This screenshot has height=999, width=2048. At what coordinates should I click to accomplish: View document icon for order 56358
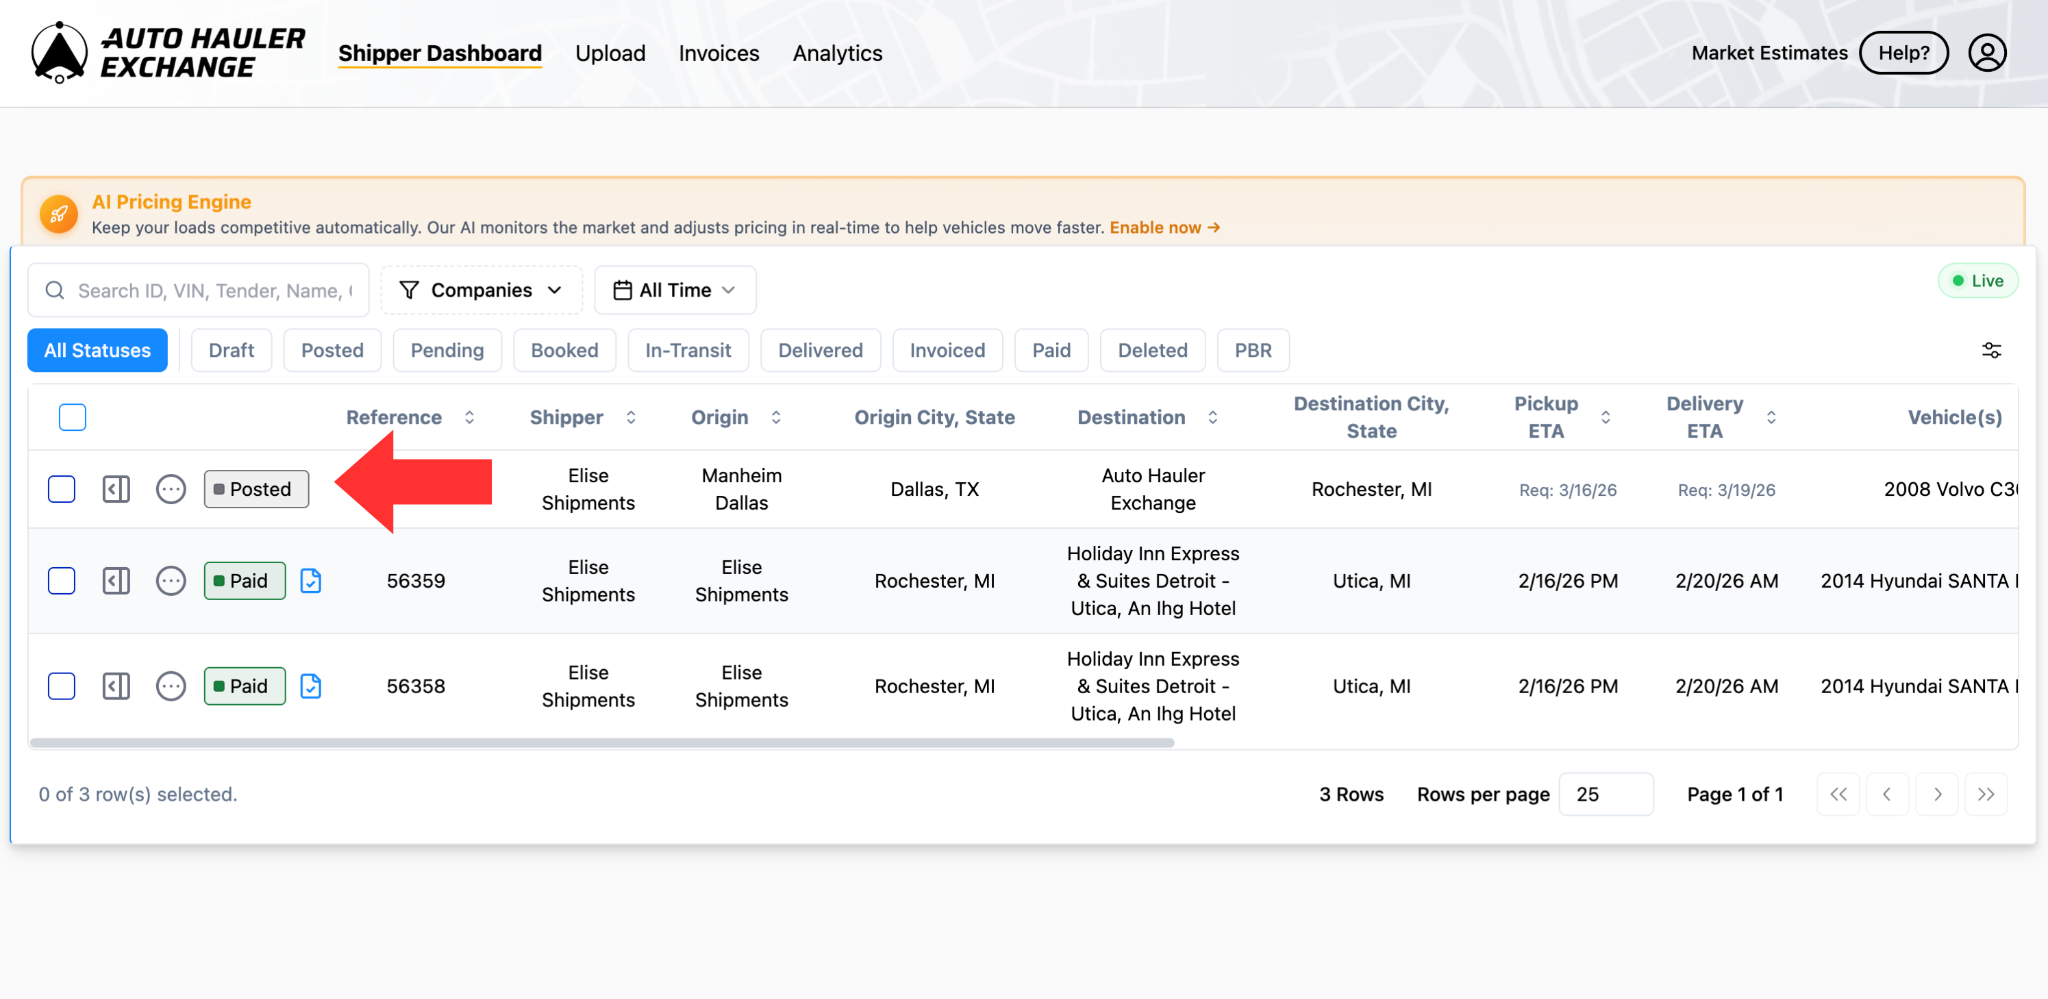coord(311,686)
